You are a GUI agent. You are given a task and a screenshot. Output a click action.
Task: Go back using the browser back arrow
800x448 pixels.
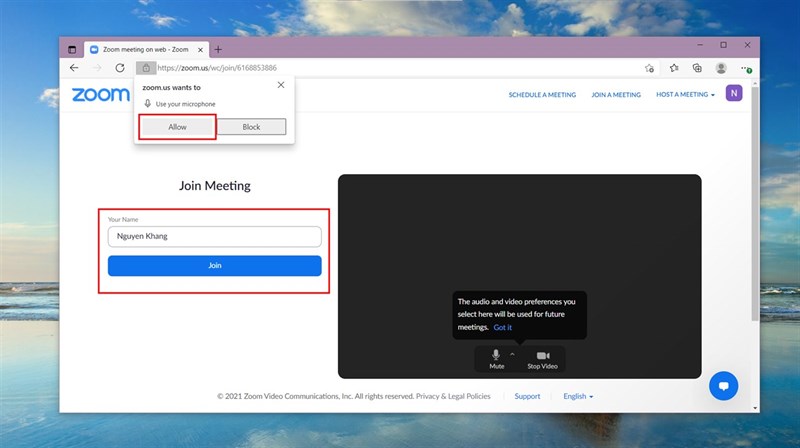click(x=74, y=68)
